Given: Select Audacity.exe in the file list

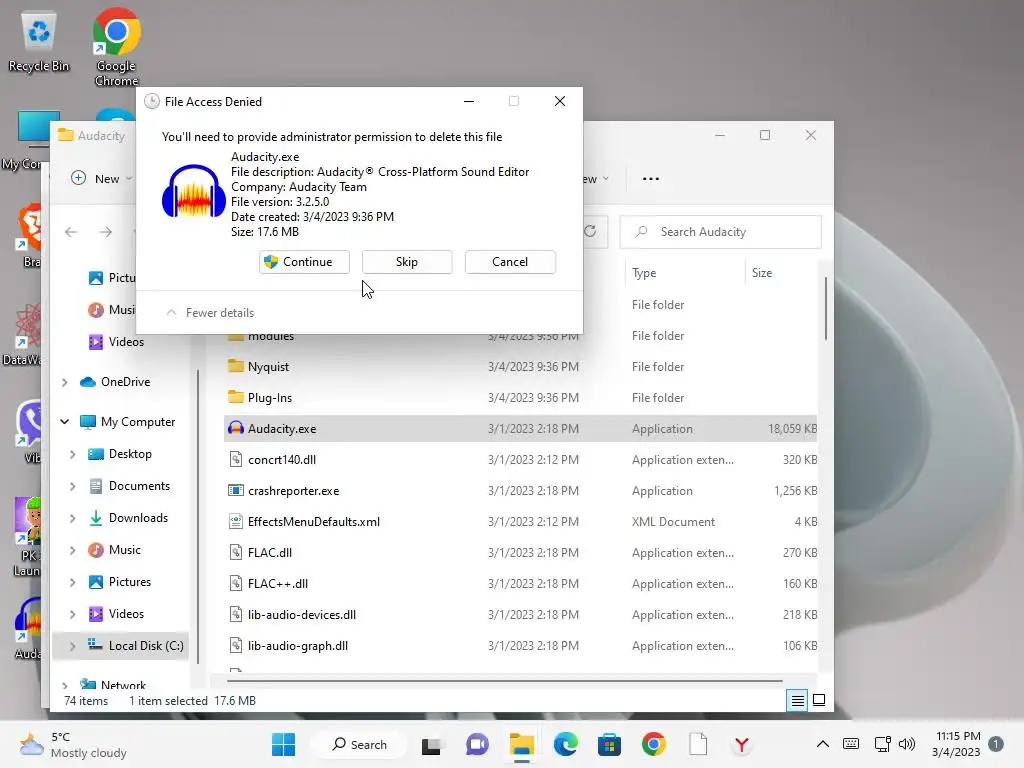Looking at the screenshot, I should coord(520,429).
